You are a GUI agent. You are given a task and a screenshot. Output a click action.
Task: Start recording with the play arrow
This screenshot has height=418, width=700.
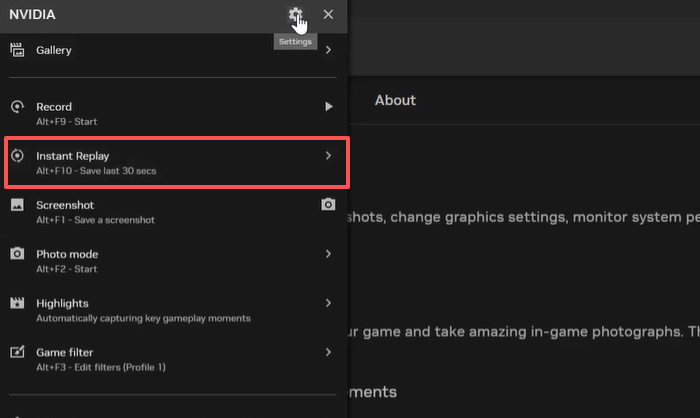click(328, 106)
